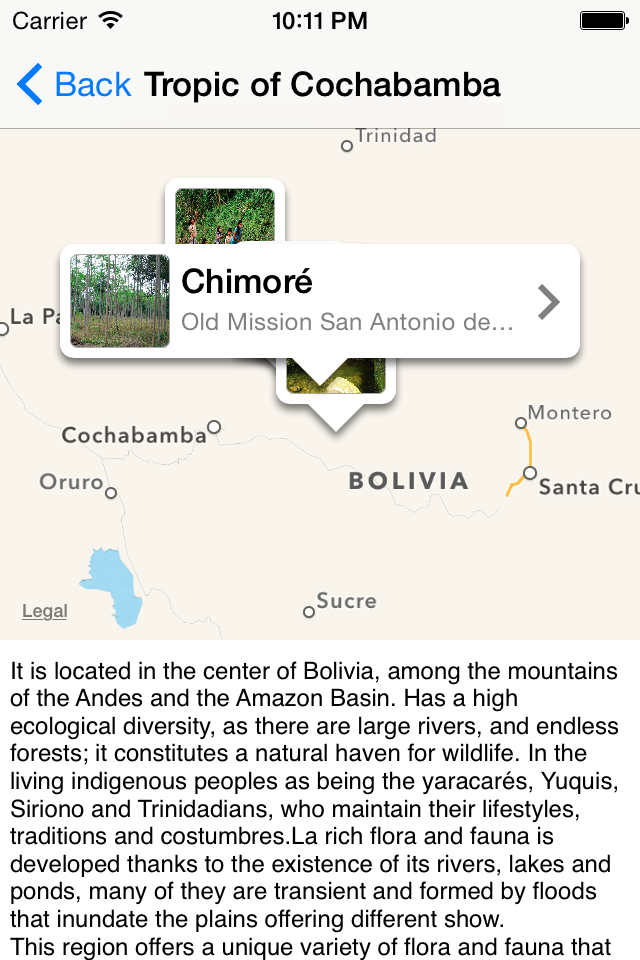Open the Legal link on the map
The height and width of the screenshot is (960, 640).
(45, 610)
